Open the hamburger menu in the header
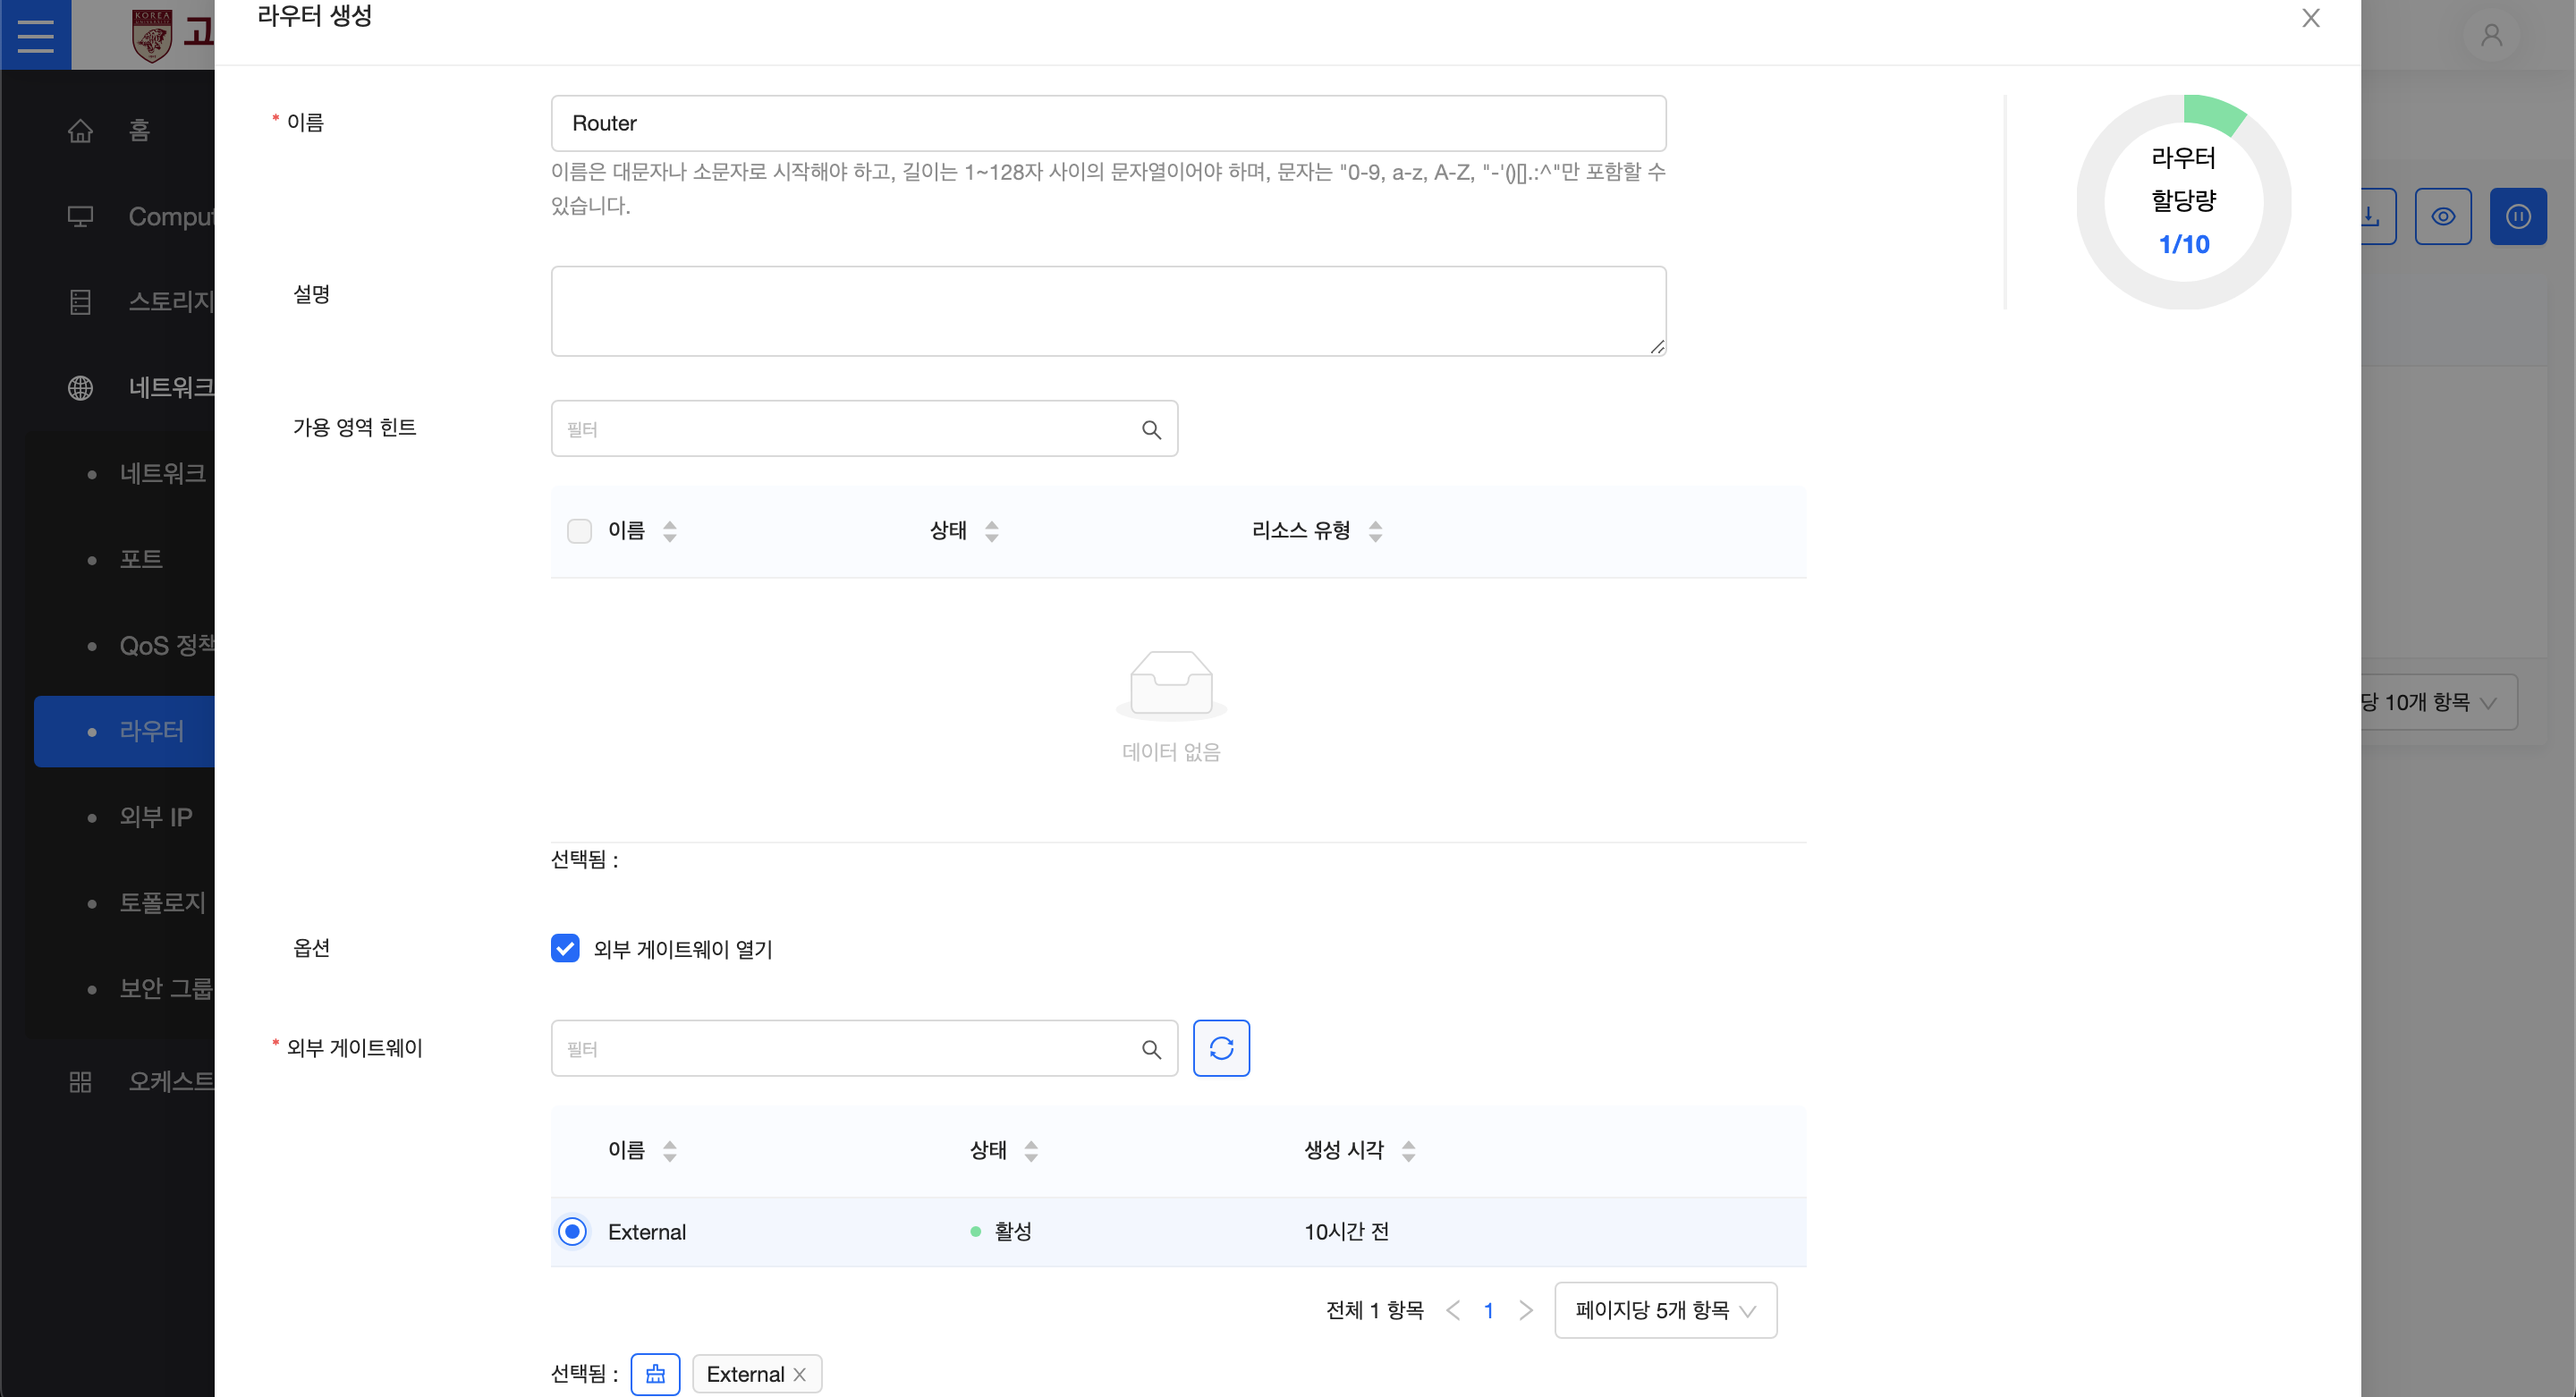 point(35,35)
